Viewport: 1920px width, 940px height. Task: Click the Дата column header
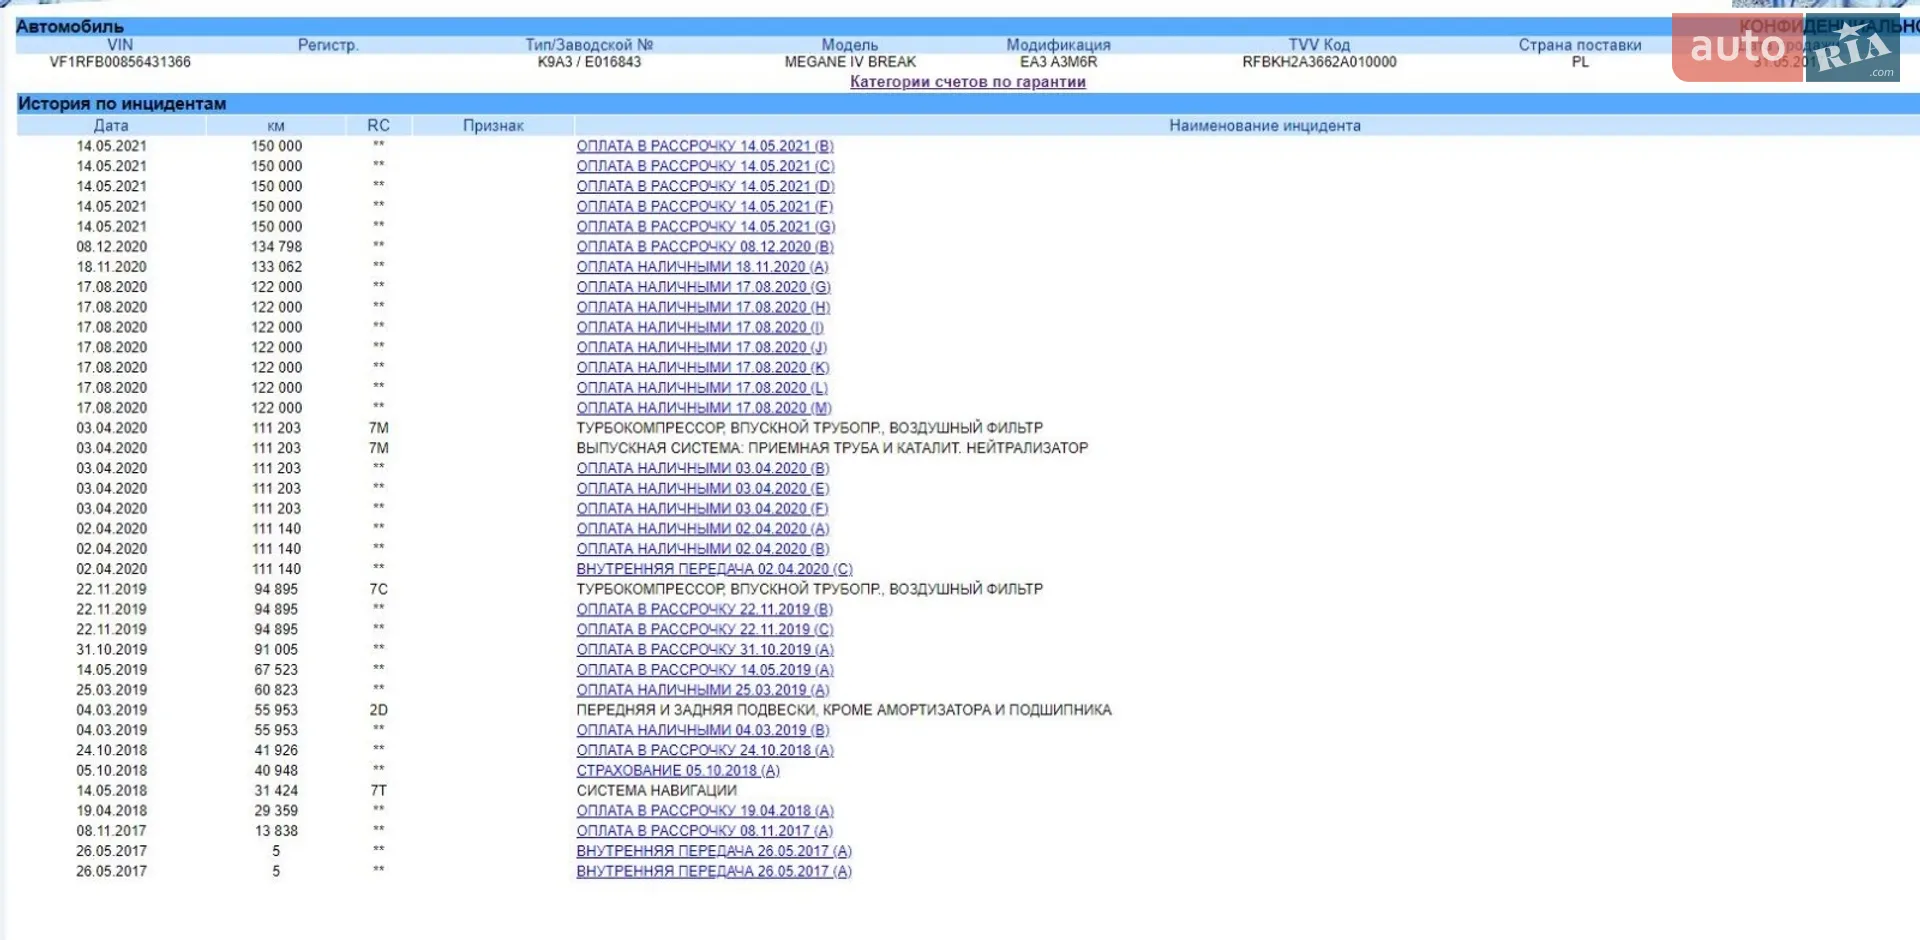pos(111,126)
